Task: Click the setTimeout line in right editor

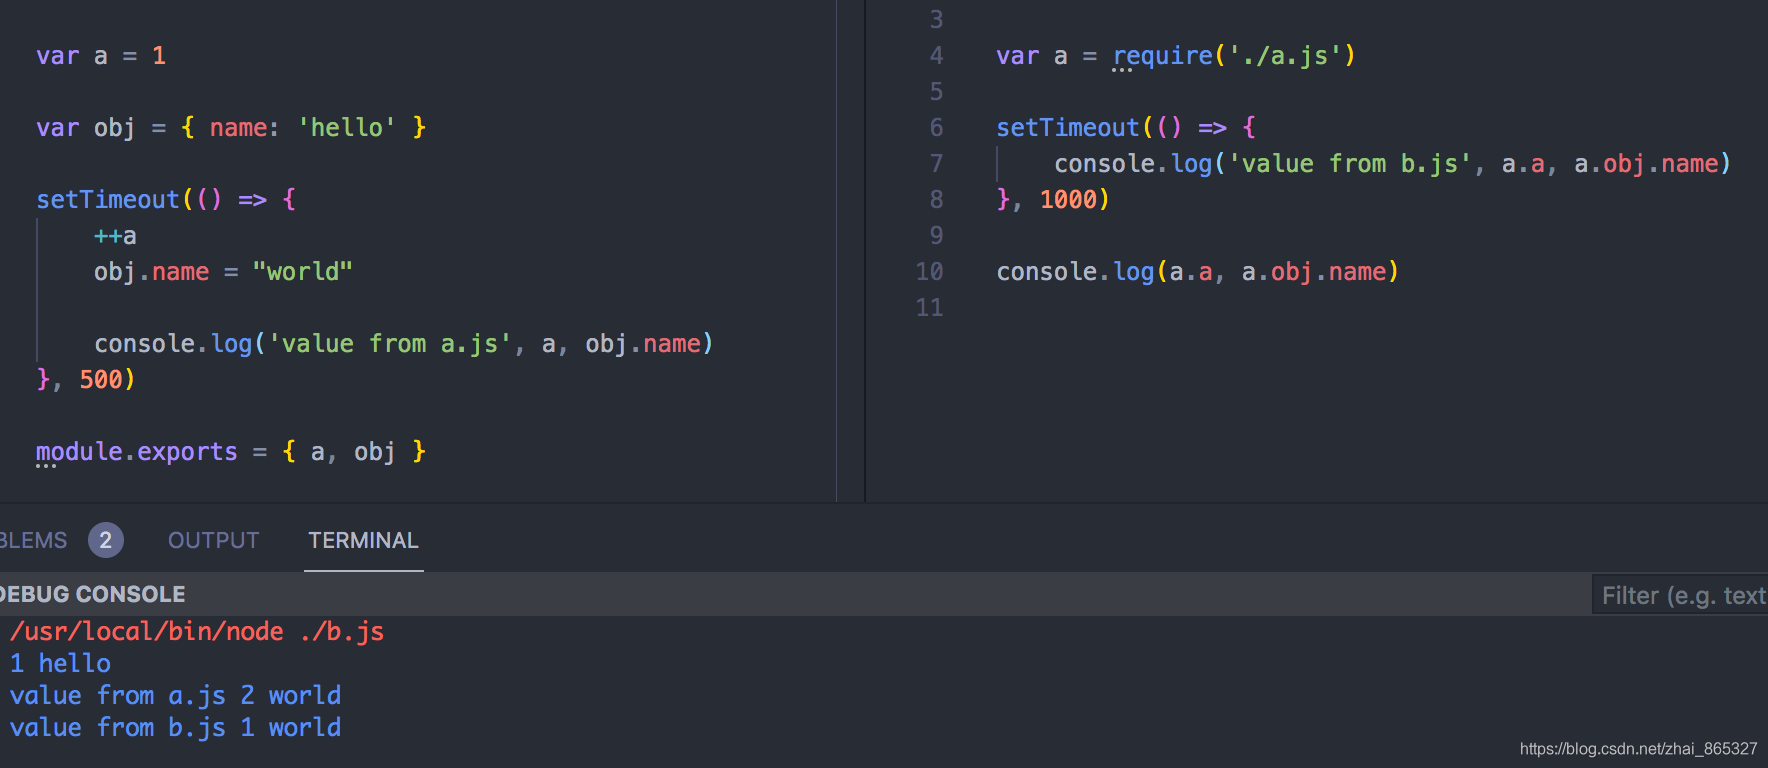Action: [1126, 128]
